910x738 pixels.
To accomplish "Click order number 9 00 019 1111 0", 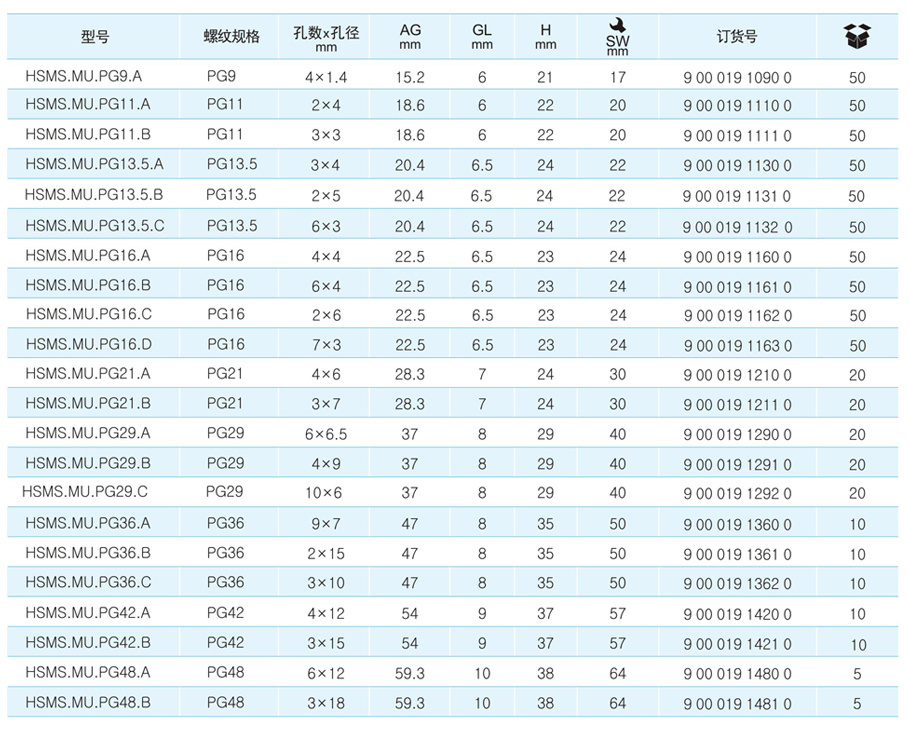I will click(x=737, y=136).
